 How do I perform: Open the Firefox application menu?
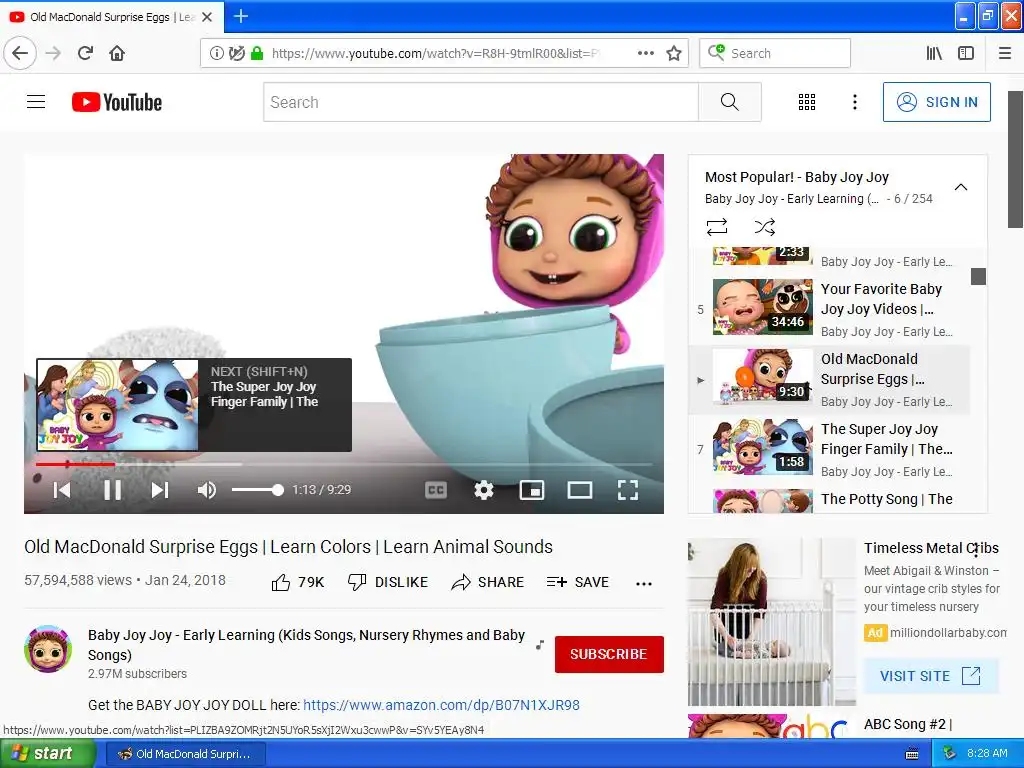pyautogui.click(x=1005, y=53)
